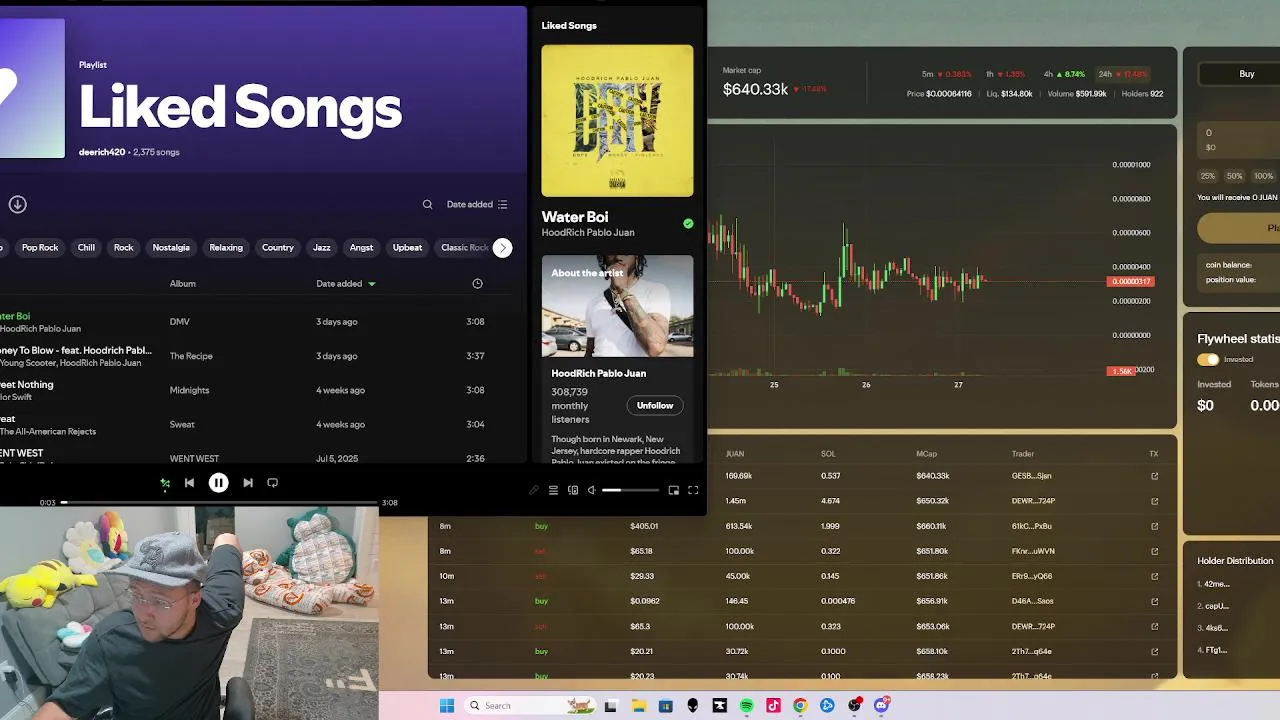Toggle the green liked checkmark for Water Boi
This screenshot has width=1280, height=720.
[x=688, y=224]
